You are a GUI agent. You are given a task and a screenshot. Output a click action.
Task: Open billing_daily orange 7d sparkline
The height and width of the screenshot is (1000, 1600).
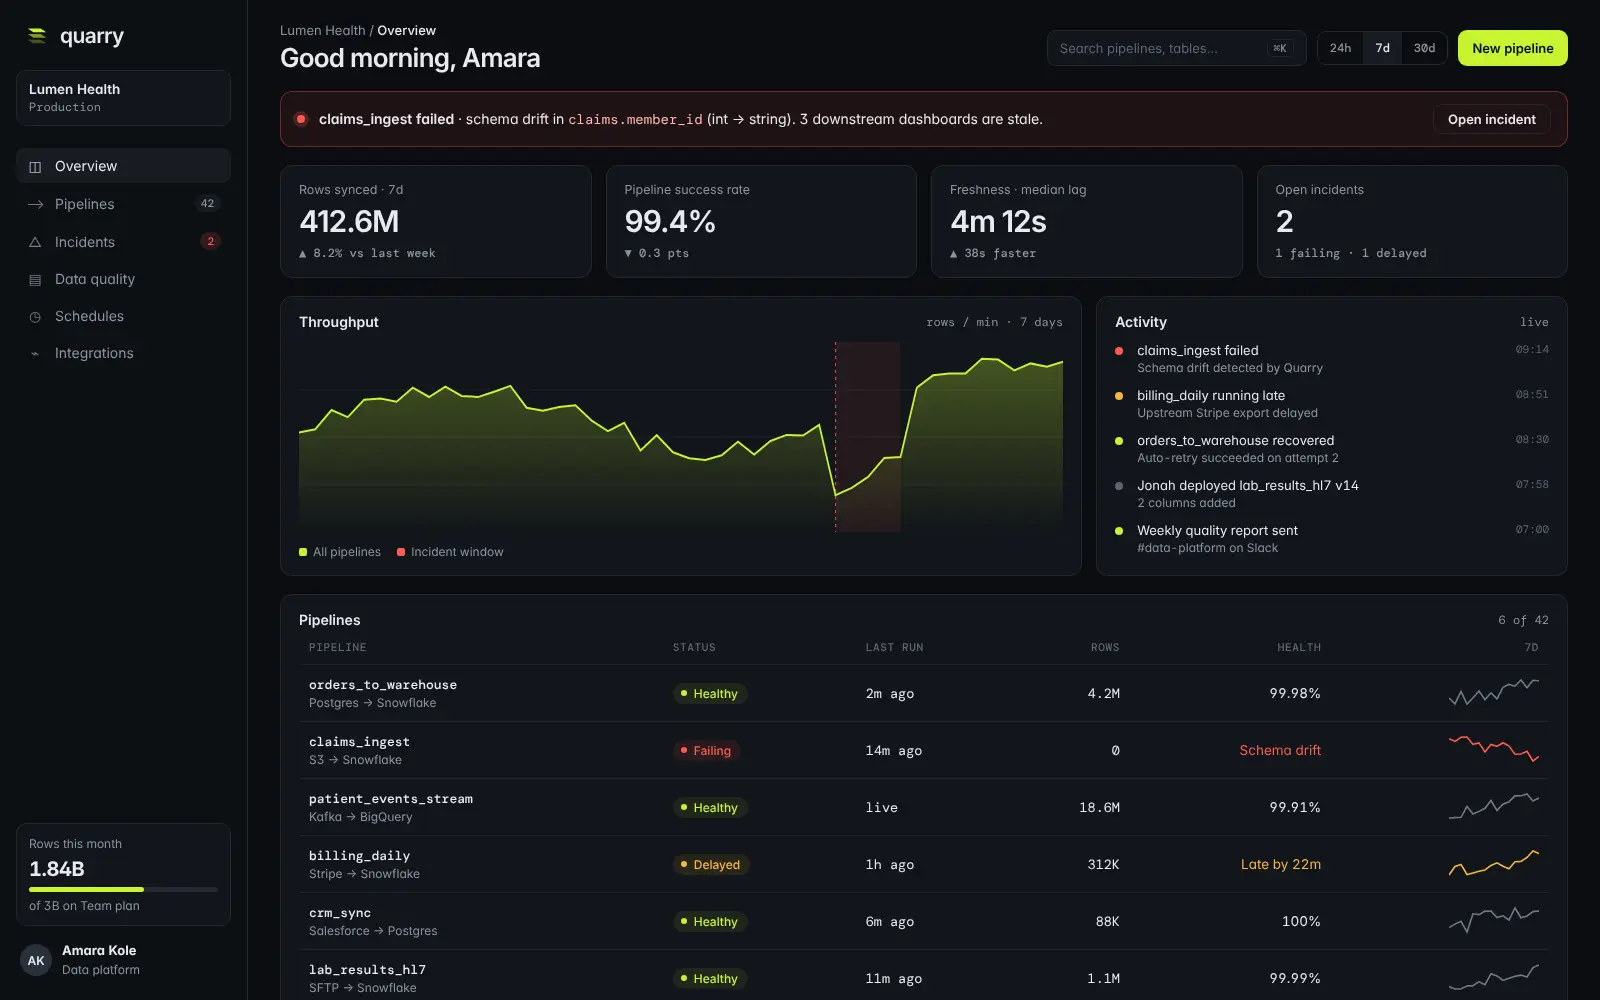tap(1494, 863)
